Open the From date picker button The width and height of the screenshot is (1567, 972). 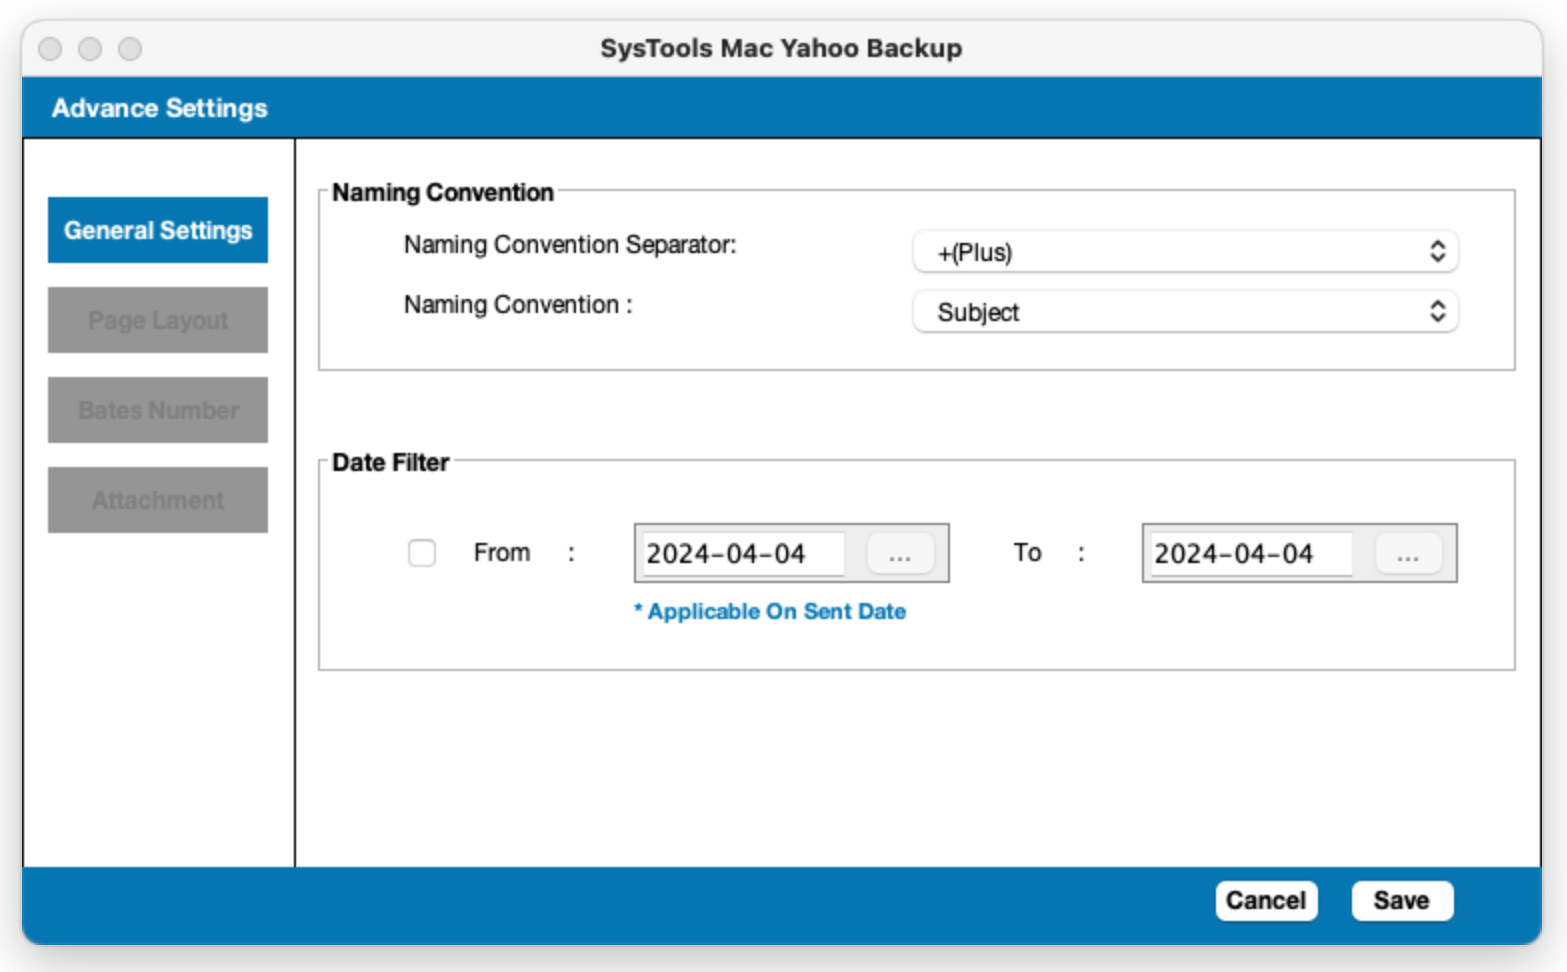(900, 553)
